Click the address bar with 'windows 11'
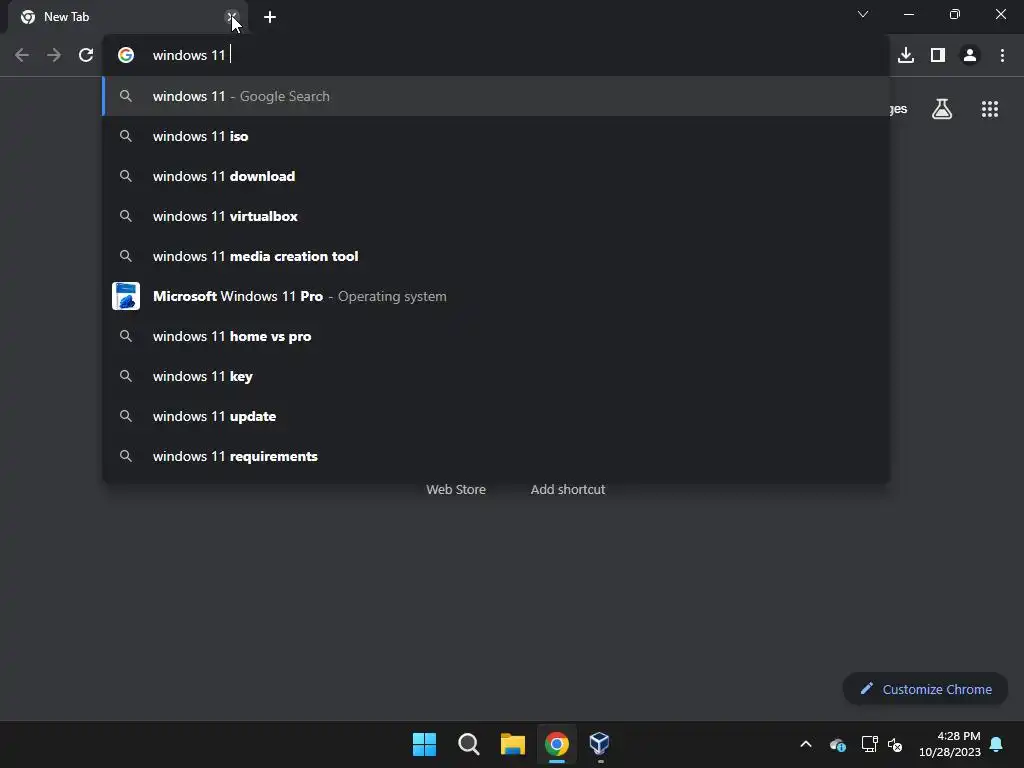 [496, 55]
